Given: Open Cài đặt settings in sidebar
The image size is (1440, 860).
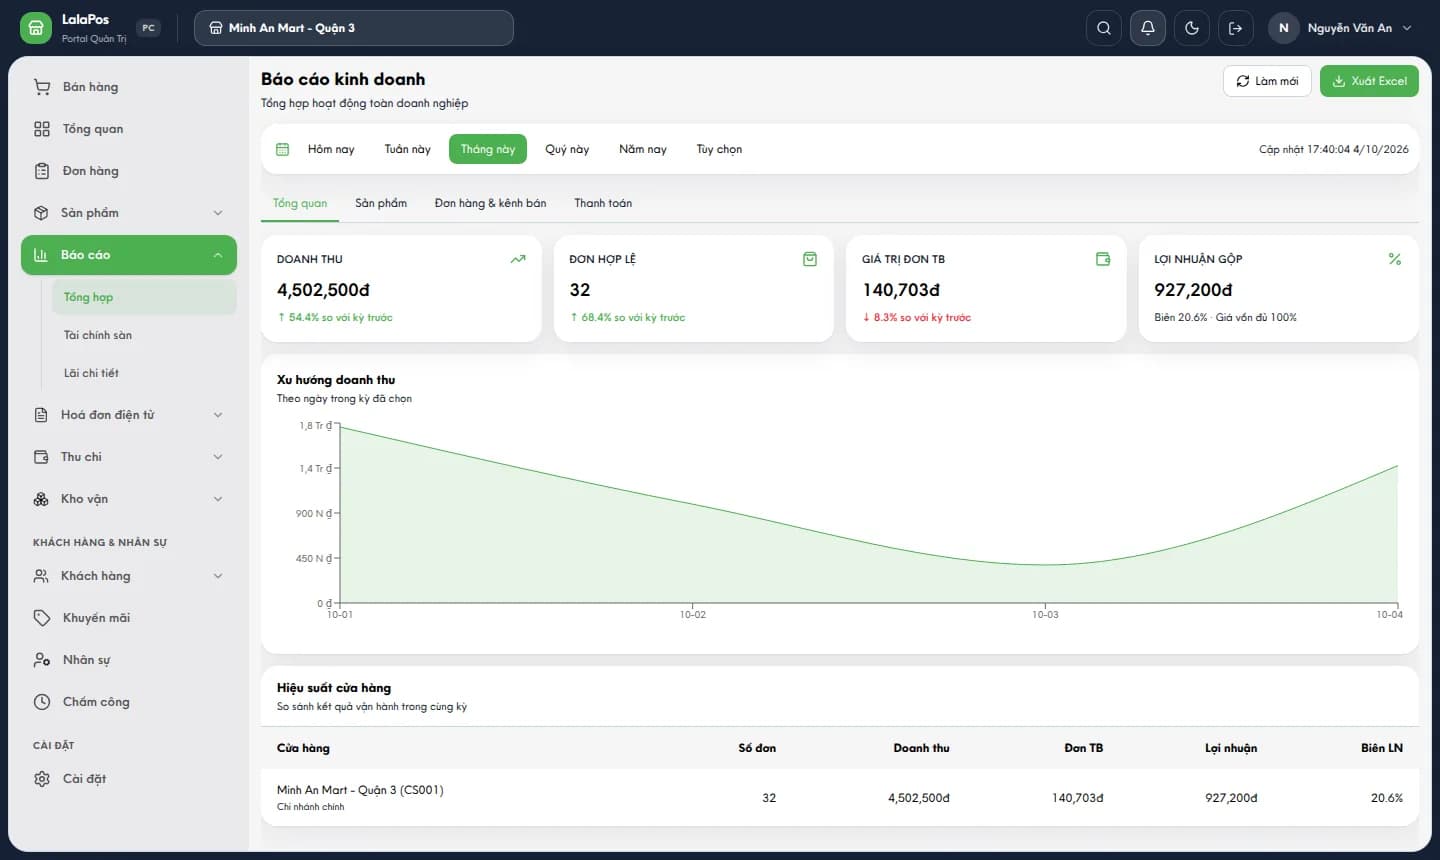Looking at the screenshot, I should click(129, 779).
